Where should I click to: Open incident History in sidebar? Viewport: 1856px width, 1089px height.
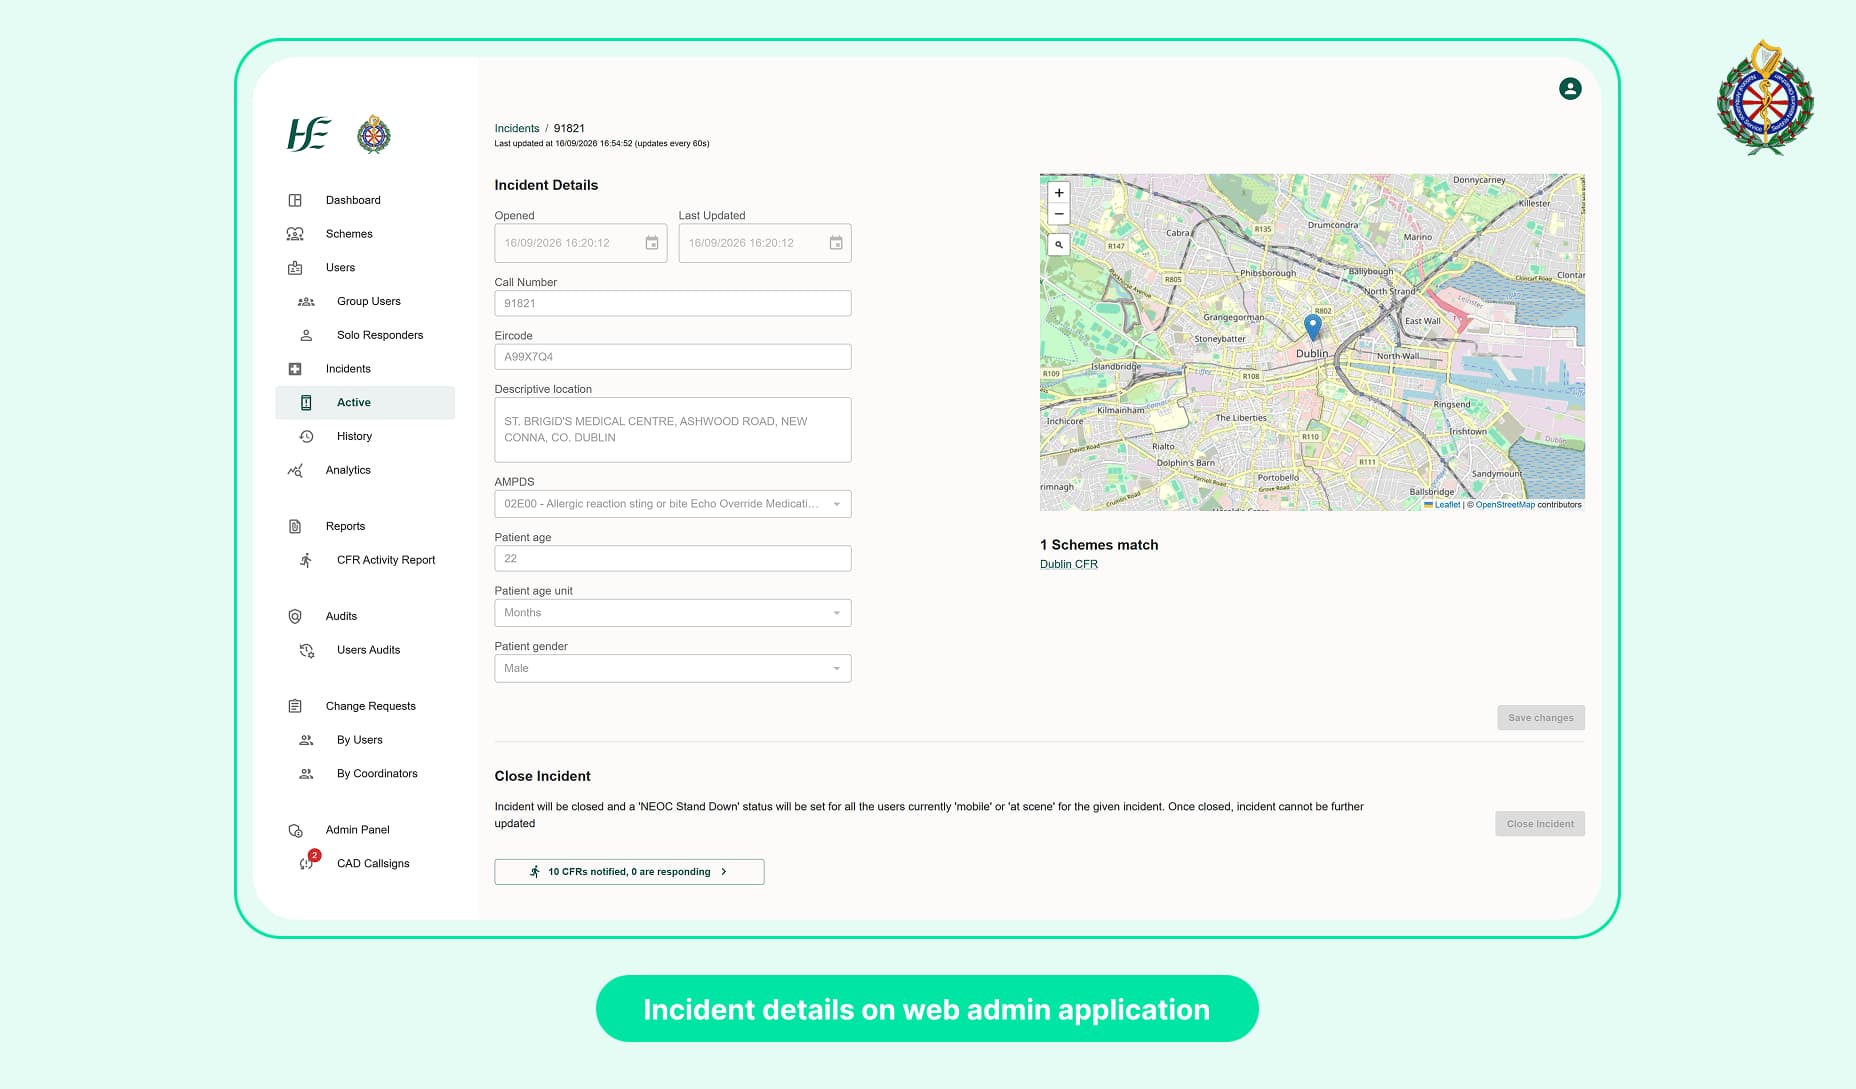pos(354,437)
